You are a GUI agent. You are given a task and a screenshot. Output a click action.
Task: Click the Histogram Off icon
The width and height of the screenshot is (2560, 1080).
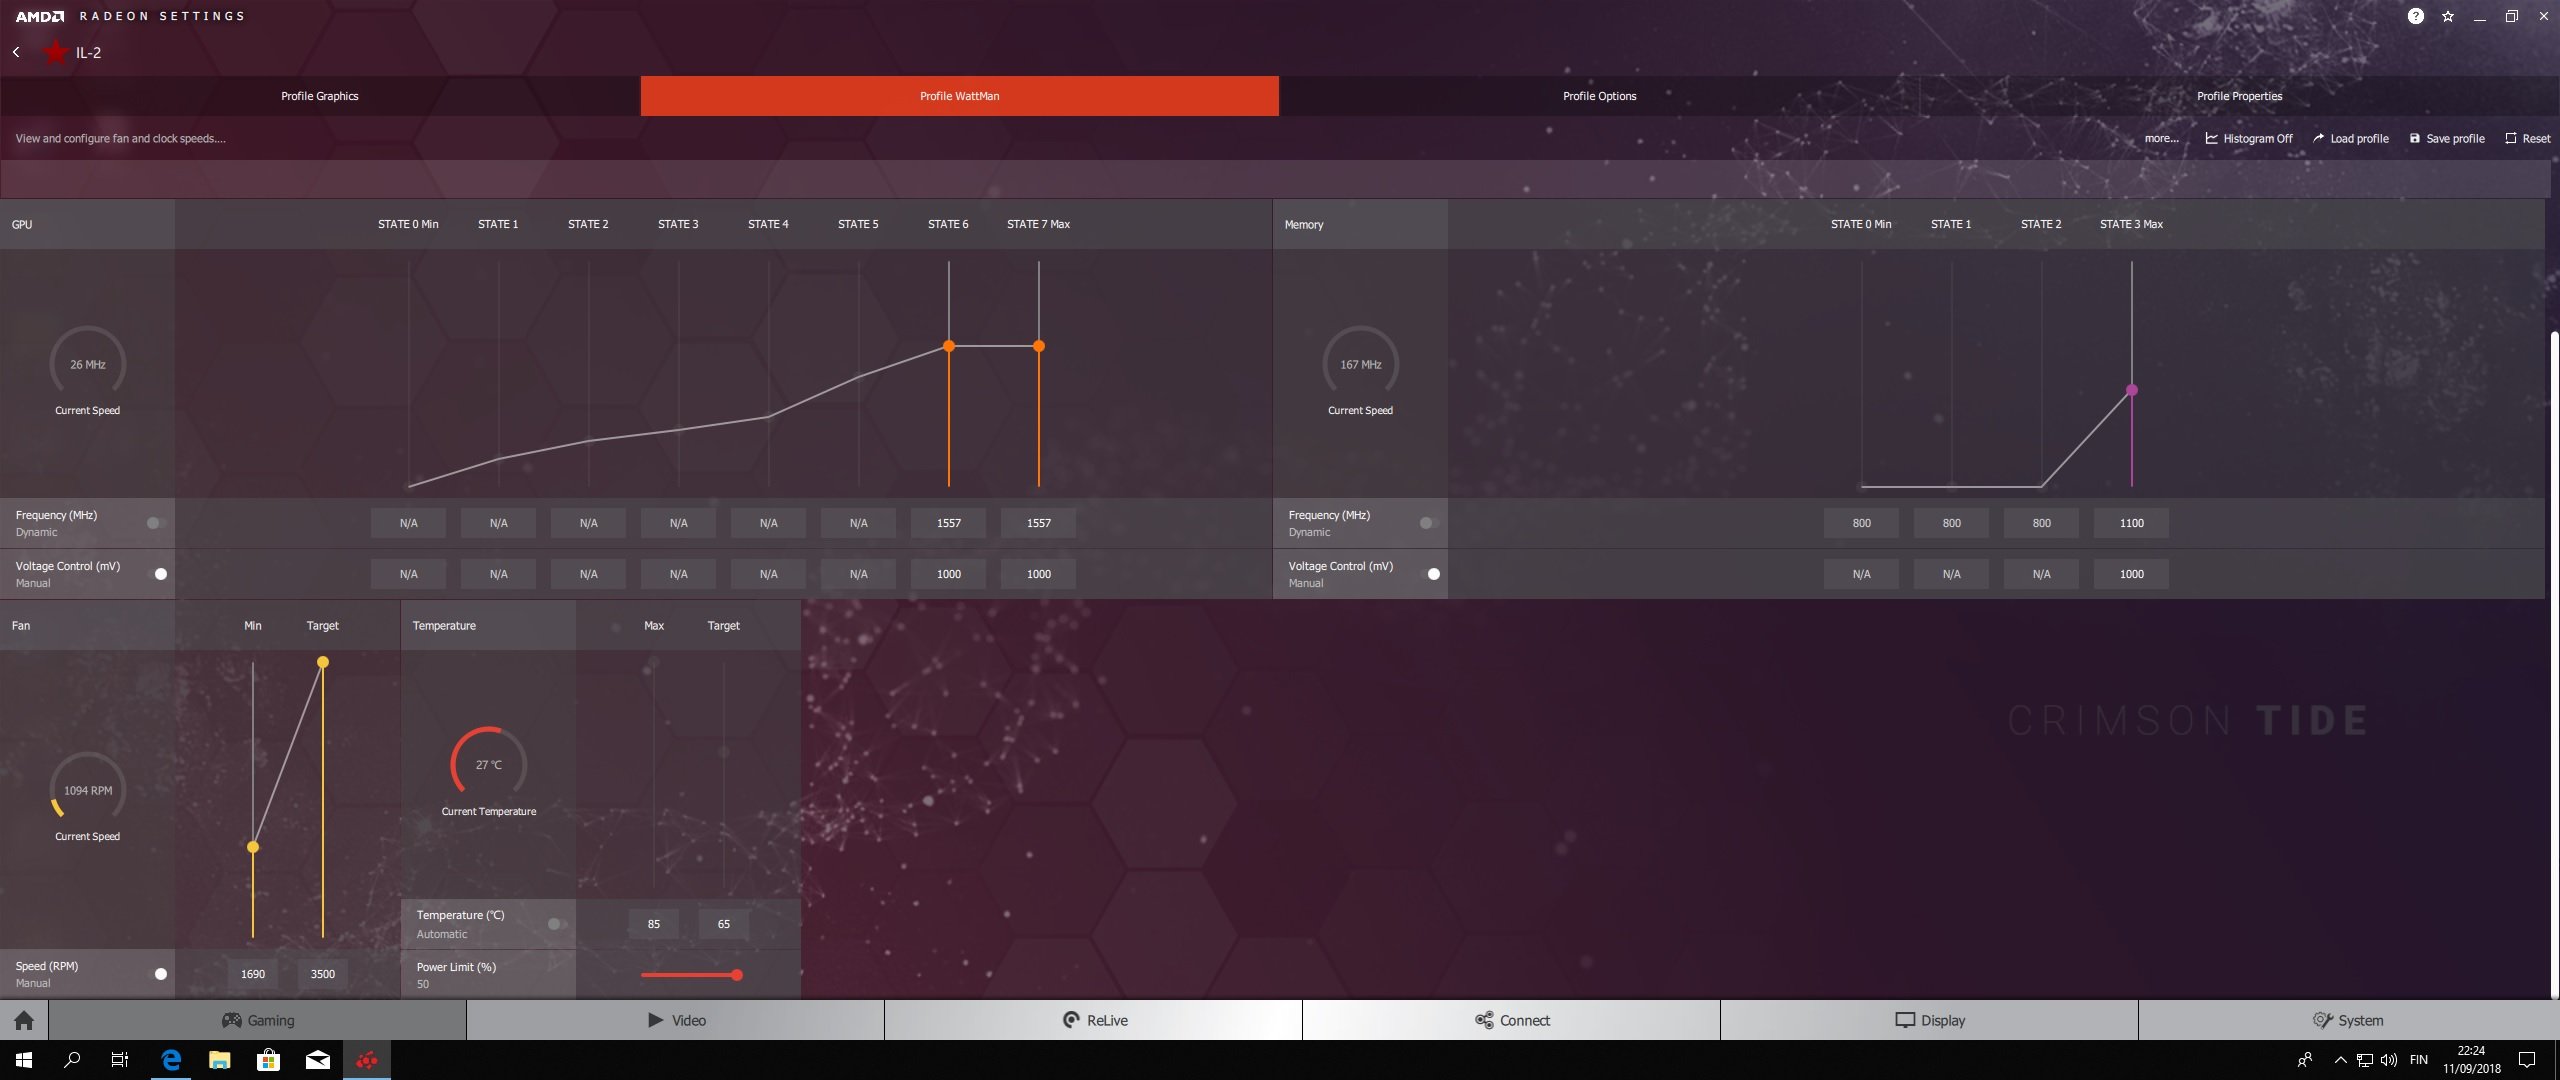pyautogui.click(x=2211, y=138)
